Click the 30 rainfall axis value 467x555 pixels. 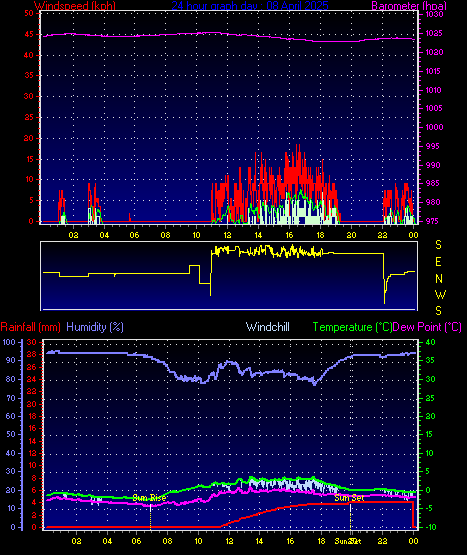click(x=32, y=342)
